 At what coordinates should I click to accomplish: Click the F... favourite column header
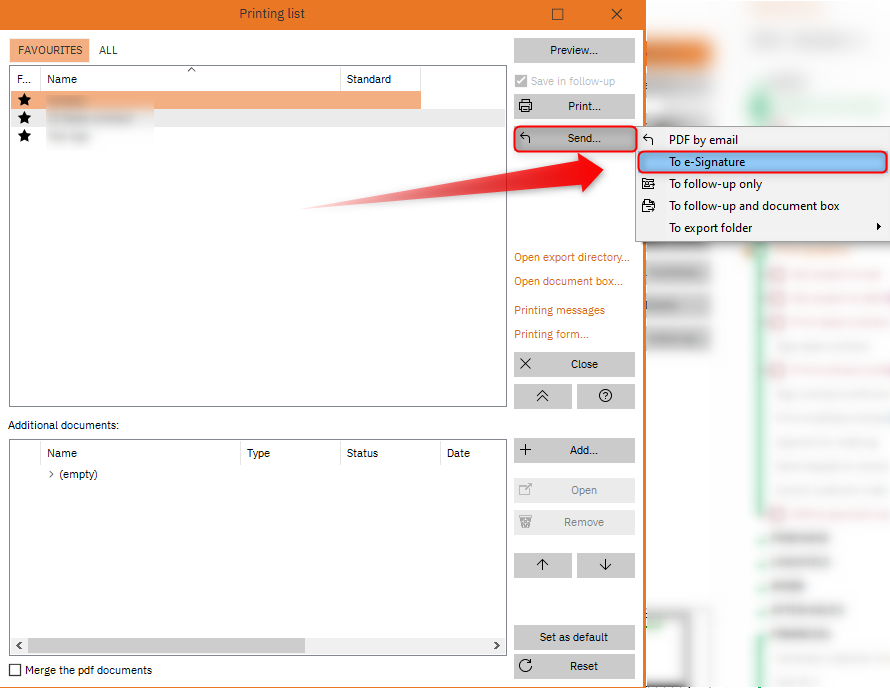[x=25, y=79]
